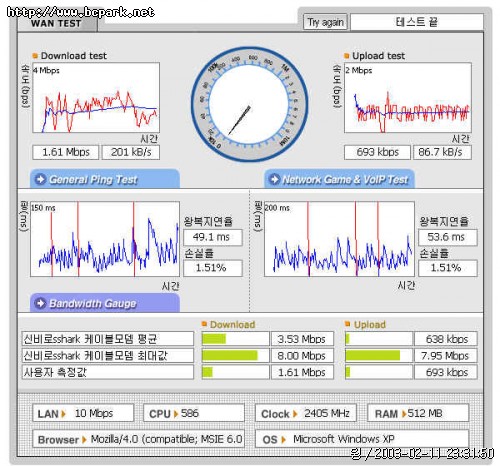Click the download bar for 8.00 Mbps maximum
The height and width of the screenshot is (466, 500).
click(235, 355)
